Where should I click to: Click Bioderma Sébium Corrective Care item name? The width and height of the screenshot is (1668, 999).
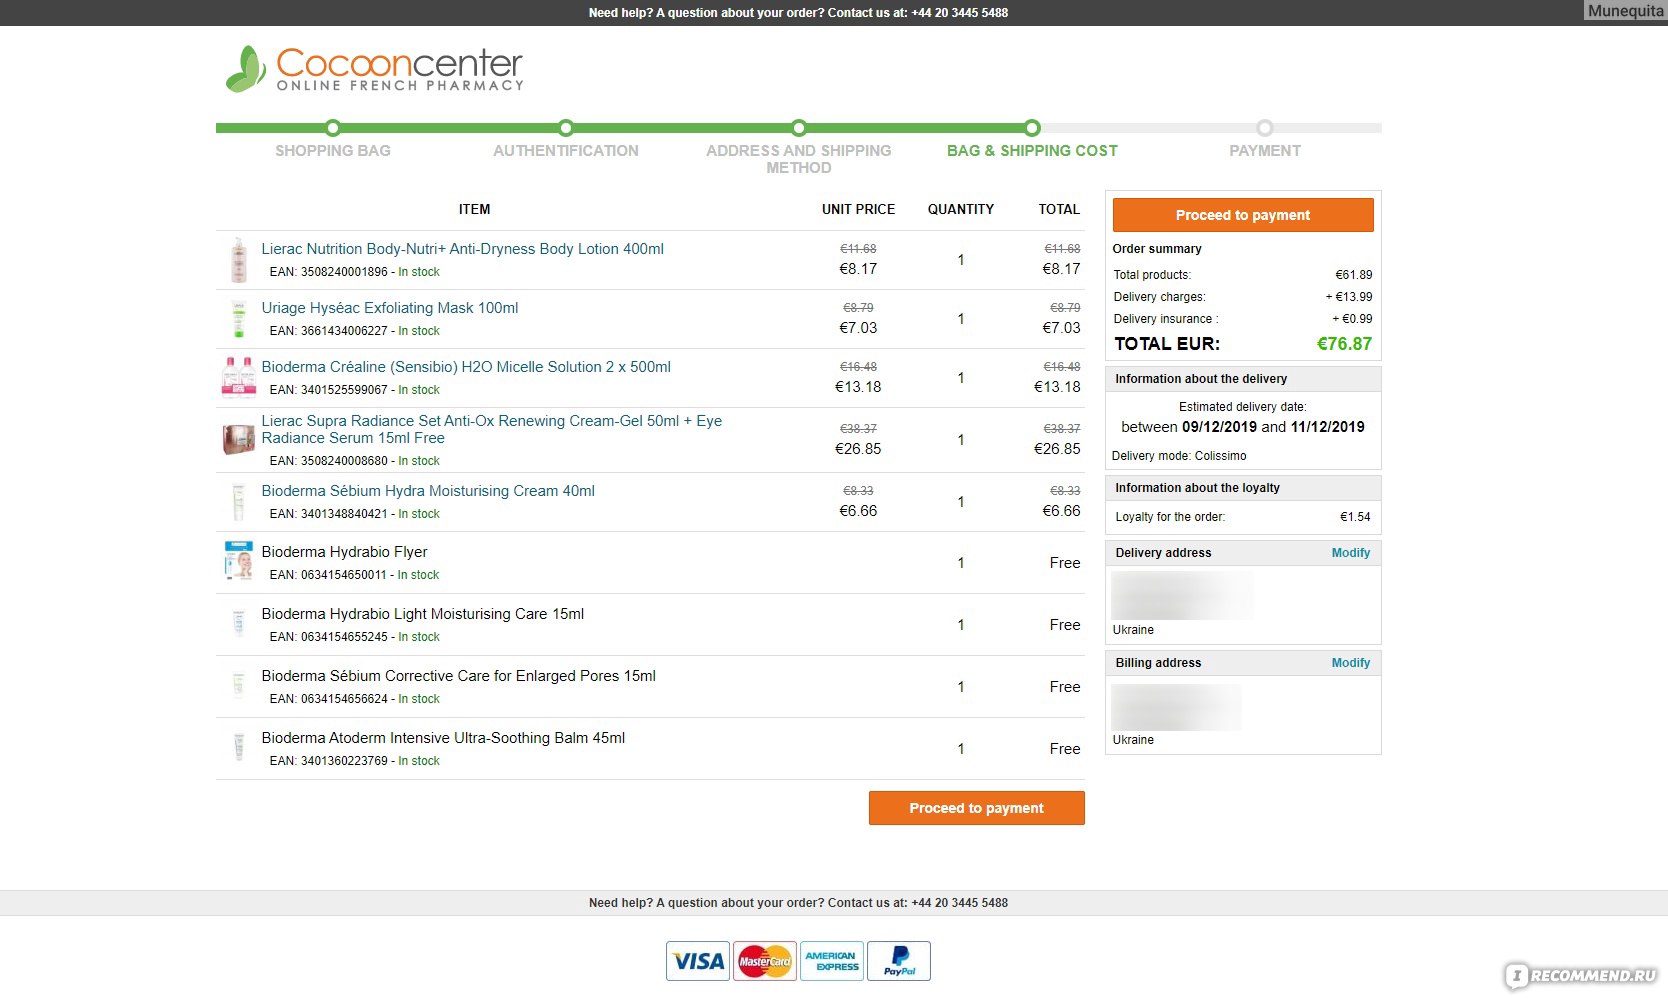pyautogui.click(x=459, y=676)
